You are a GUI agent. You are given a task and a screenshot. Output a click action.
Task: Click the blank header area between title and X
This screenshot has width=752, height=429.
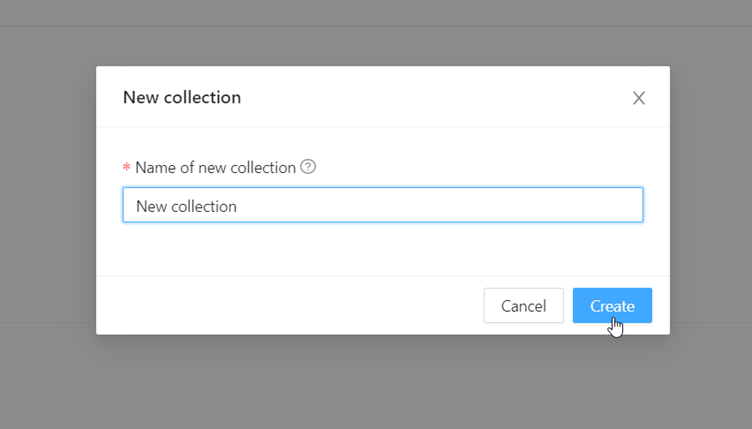click(x=430, y=97)
